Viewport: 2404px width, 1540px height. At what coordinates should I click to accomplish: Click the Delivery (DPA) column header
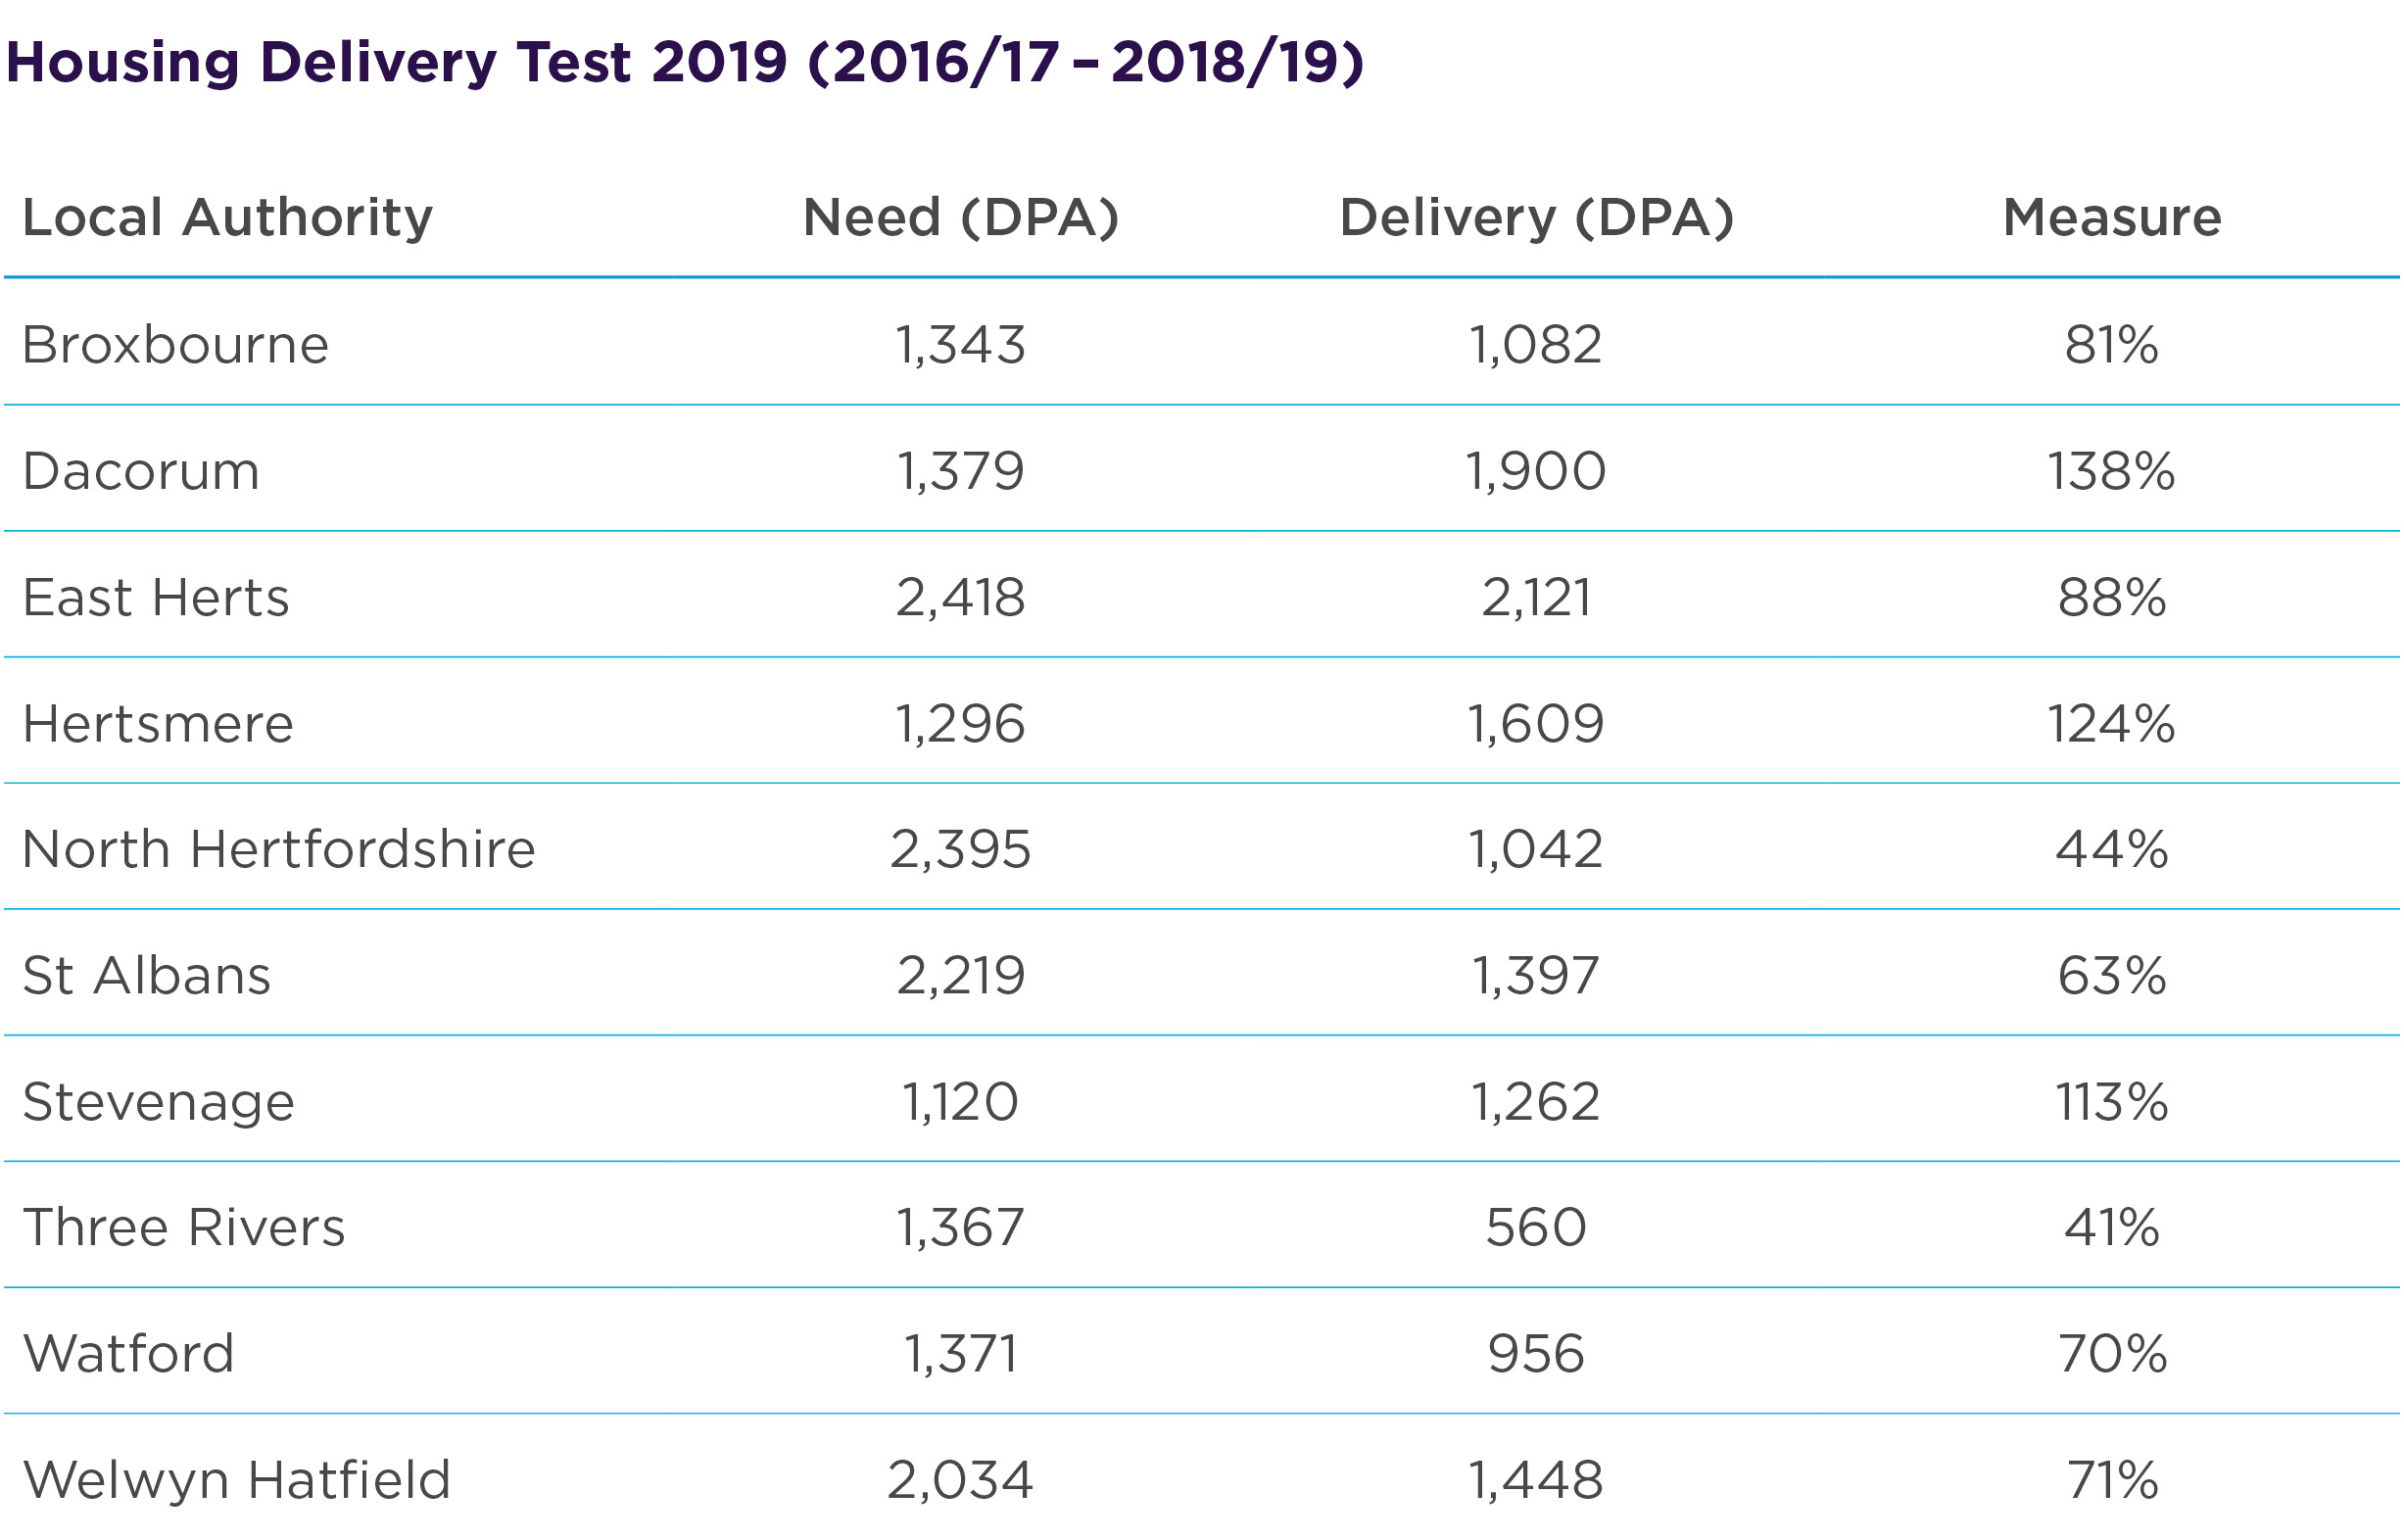(x=1536, y=217)
